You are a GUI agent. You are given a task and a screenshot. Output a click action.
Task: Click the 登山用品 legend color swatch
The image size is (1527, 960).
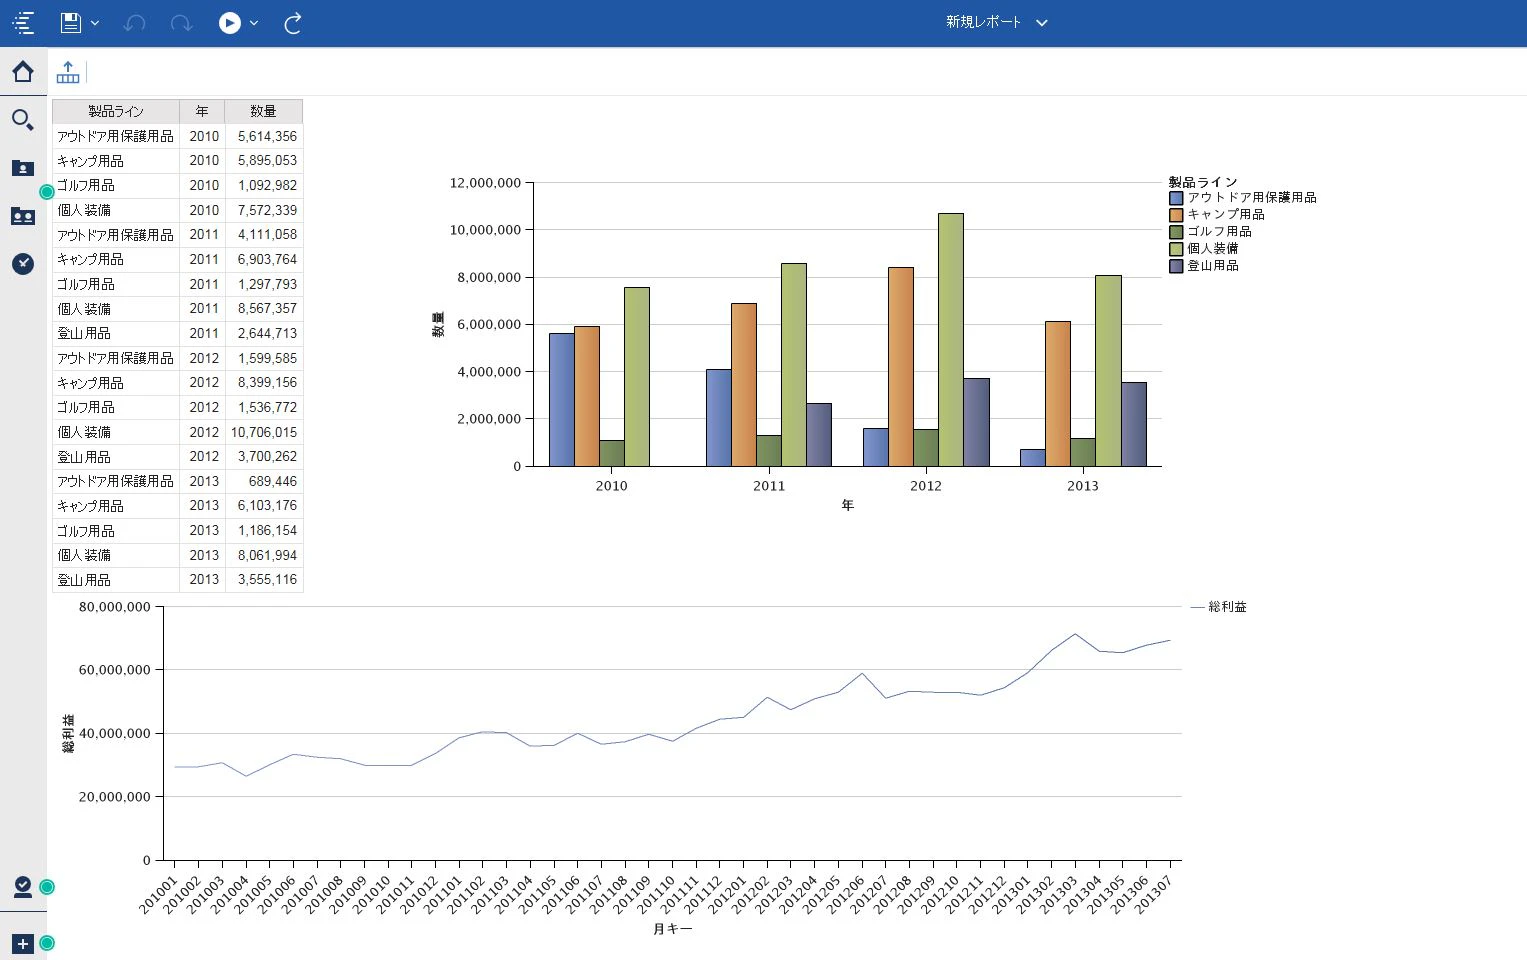point(1176,266)
